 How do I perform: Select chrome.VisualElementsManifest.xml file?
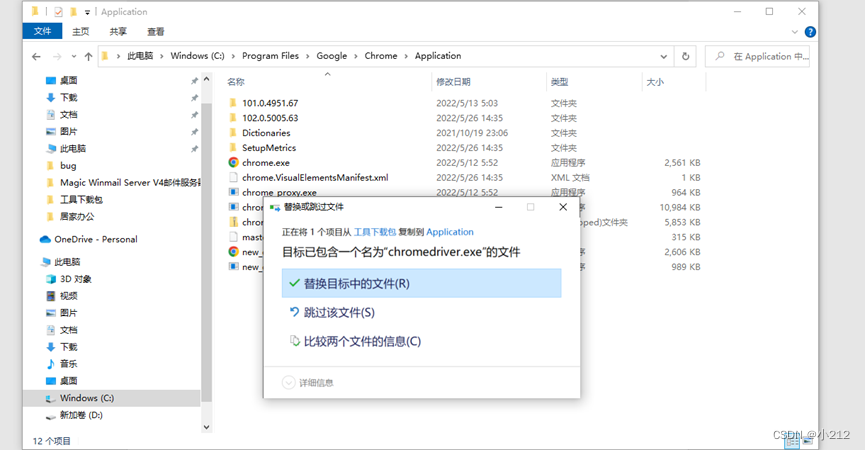click(315, 178)
